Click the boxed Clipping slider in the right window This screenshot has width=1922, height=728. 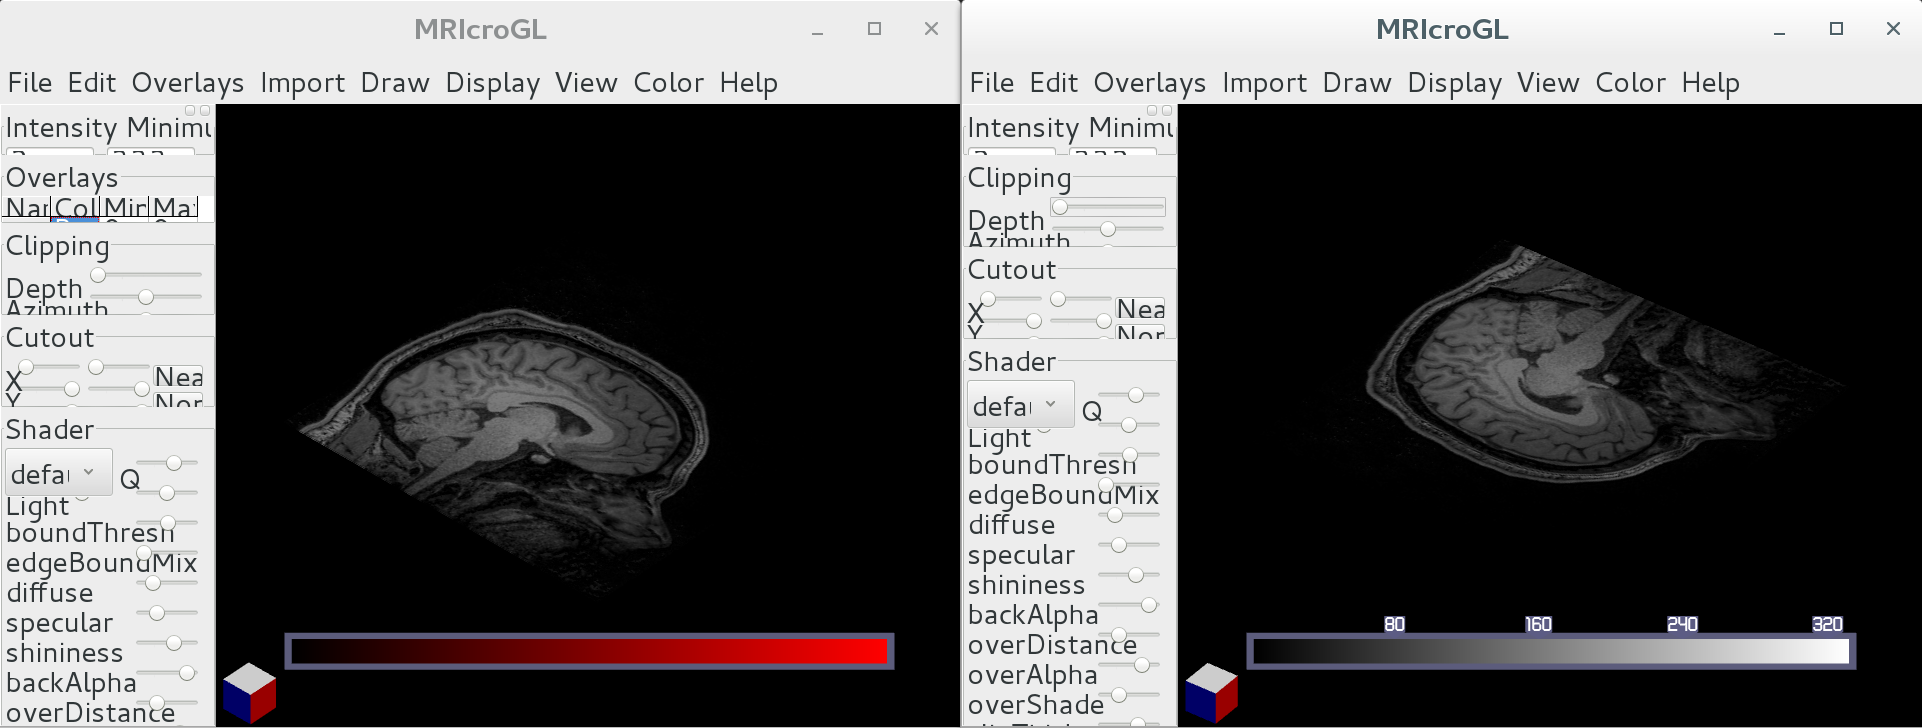(1108, 207)
